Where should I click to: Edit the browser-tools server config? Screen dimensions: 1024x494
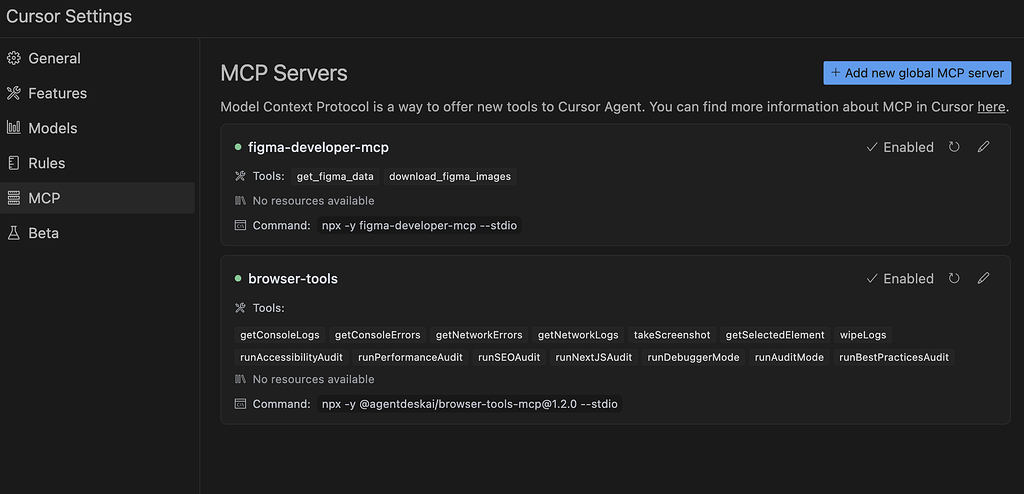coord(983,279)
